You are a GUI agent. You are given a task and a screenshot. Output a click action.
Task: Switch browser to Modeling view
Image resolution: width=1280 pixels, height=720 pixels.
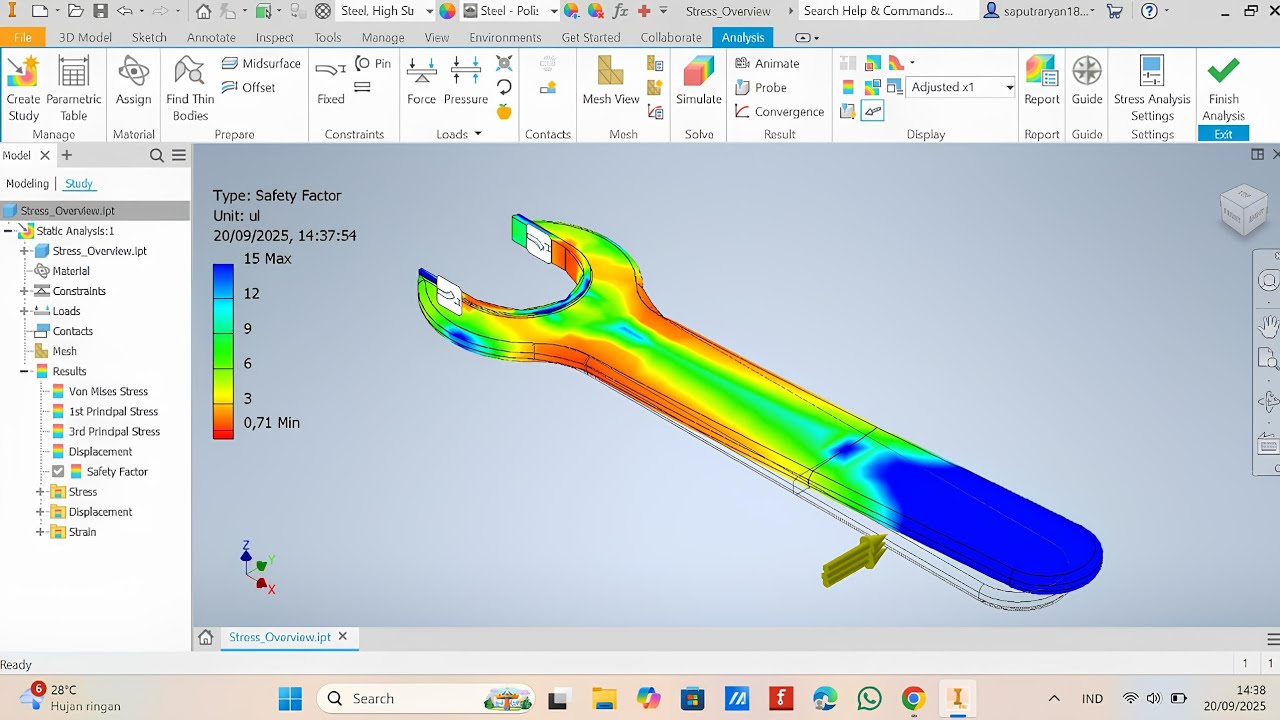tap(27, 184)
